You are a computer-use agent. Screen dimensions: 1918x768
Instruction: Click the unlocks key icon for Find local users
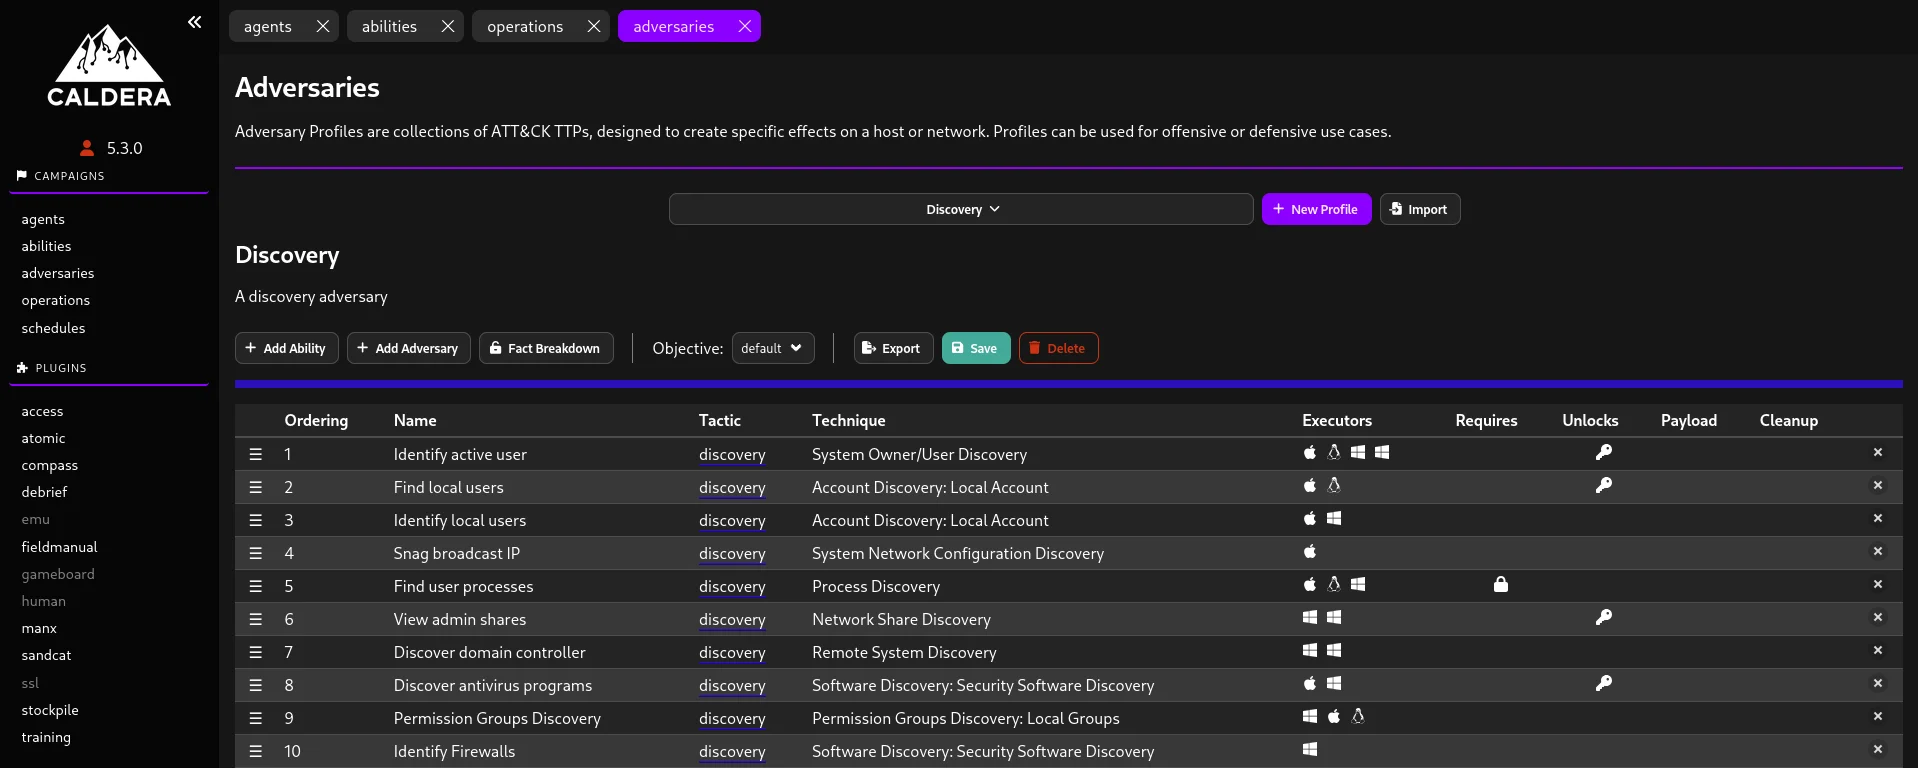(1603, 486)
